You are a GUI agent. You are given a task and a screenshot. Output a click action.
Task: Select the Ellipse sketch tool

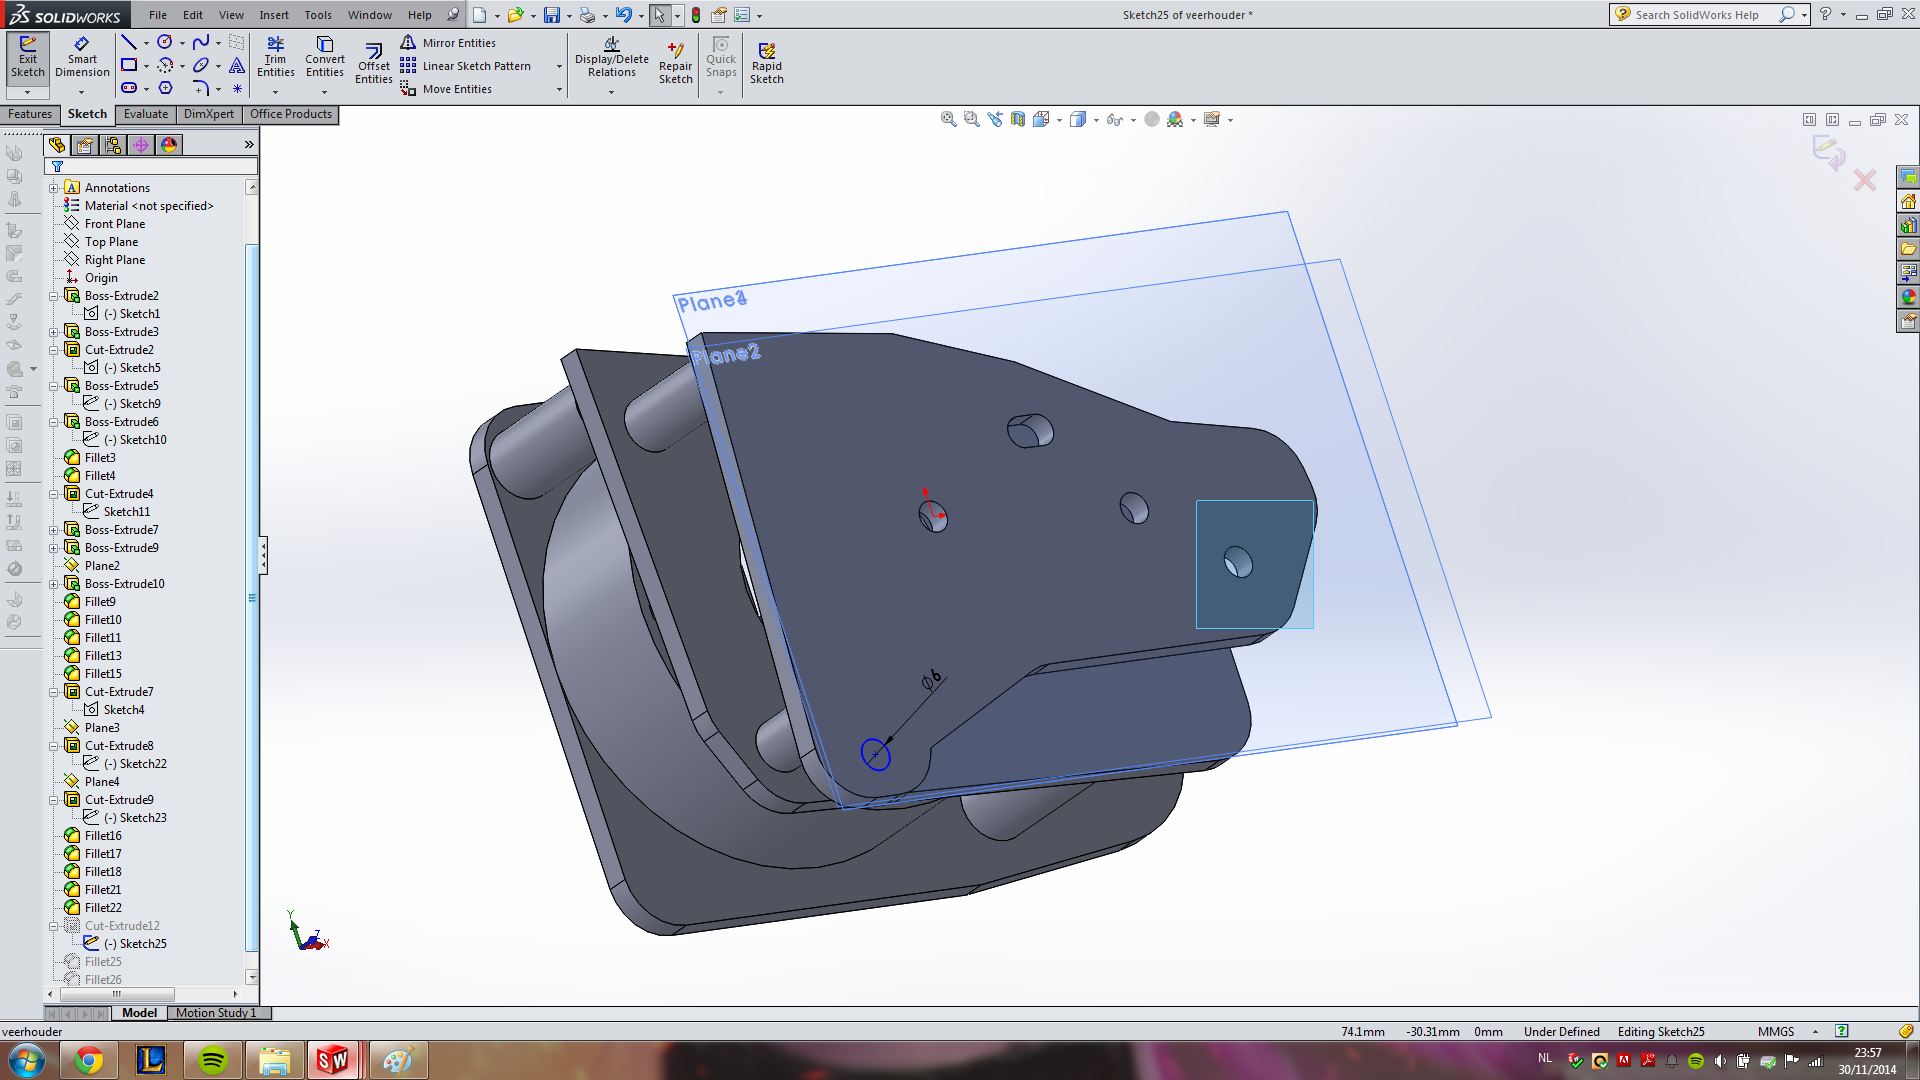pyautogui.click(x=201, y=65)
